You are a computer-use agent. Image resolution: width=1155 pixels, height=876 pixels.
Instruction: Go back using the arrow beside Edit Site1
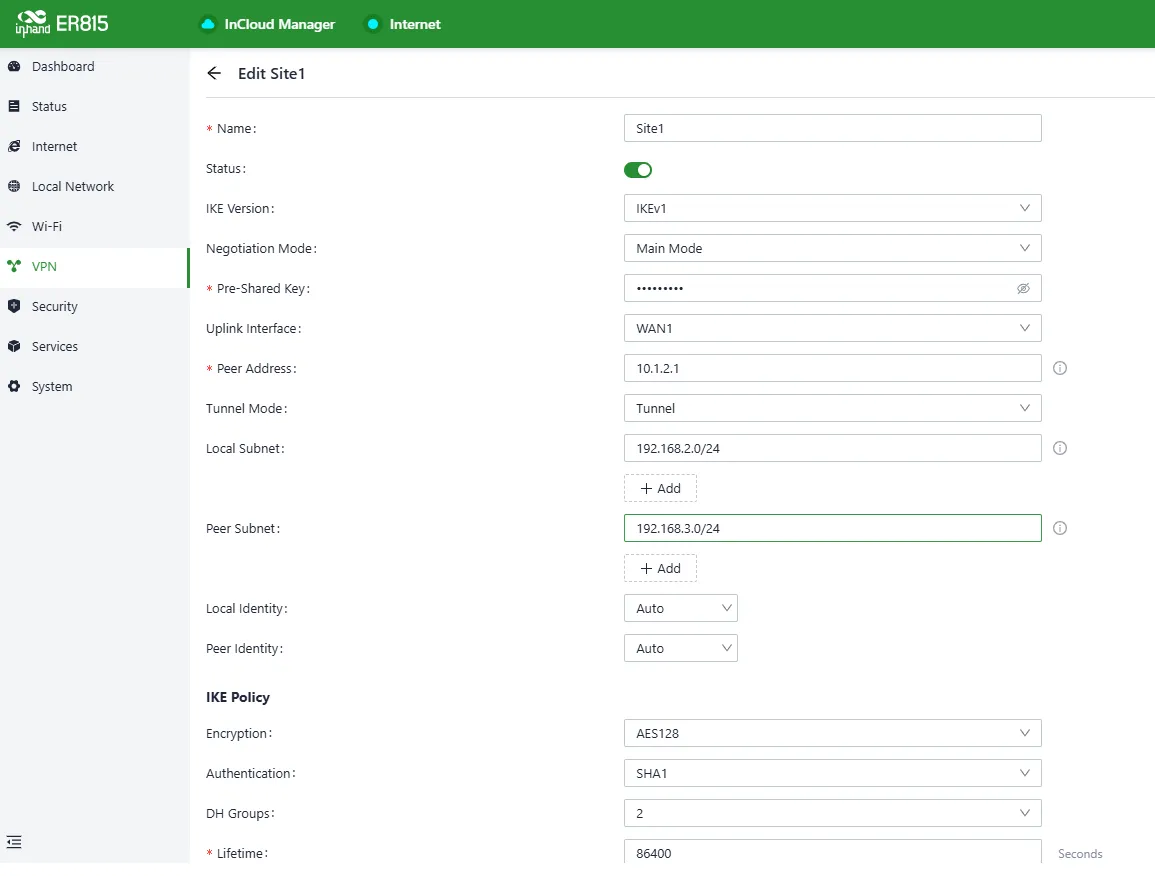pyautogui.click(x=214, y=73)
